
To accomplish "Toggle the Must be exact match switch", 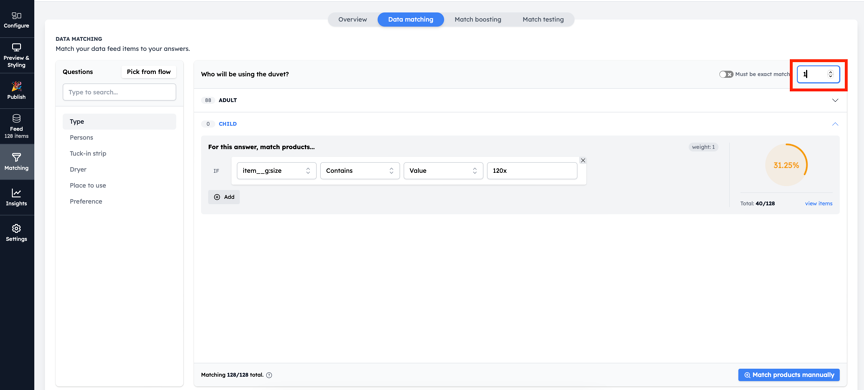I will (x=726, y=74).
